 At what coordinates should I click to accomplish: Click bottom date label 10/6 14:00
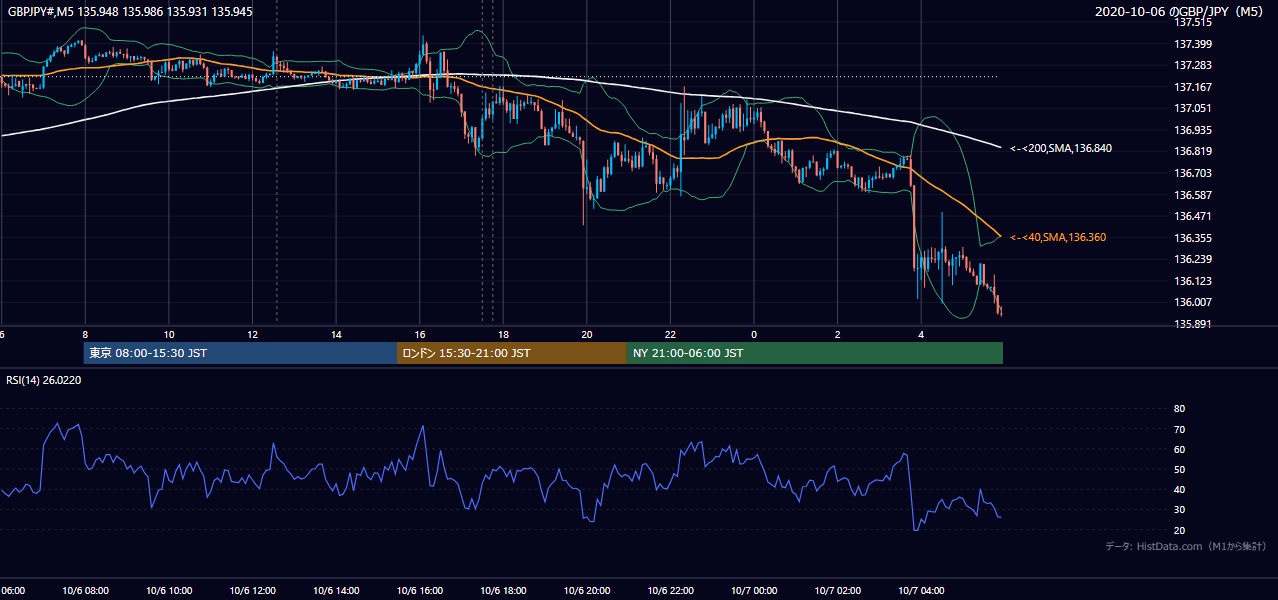336,590
